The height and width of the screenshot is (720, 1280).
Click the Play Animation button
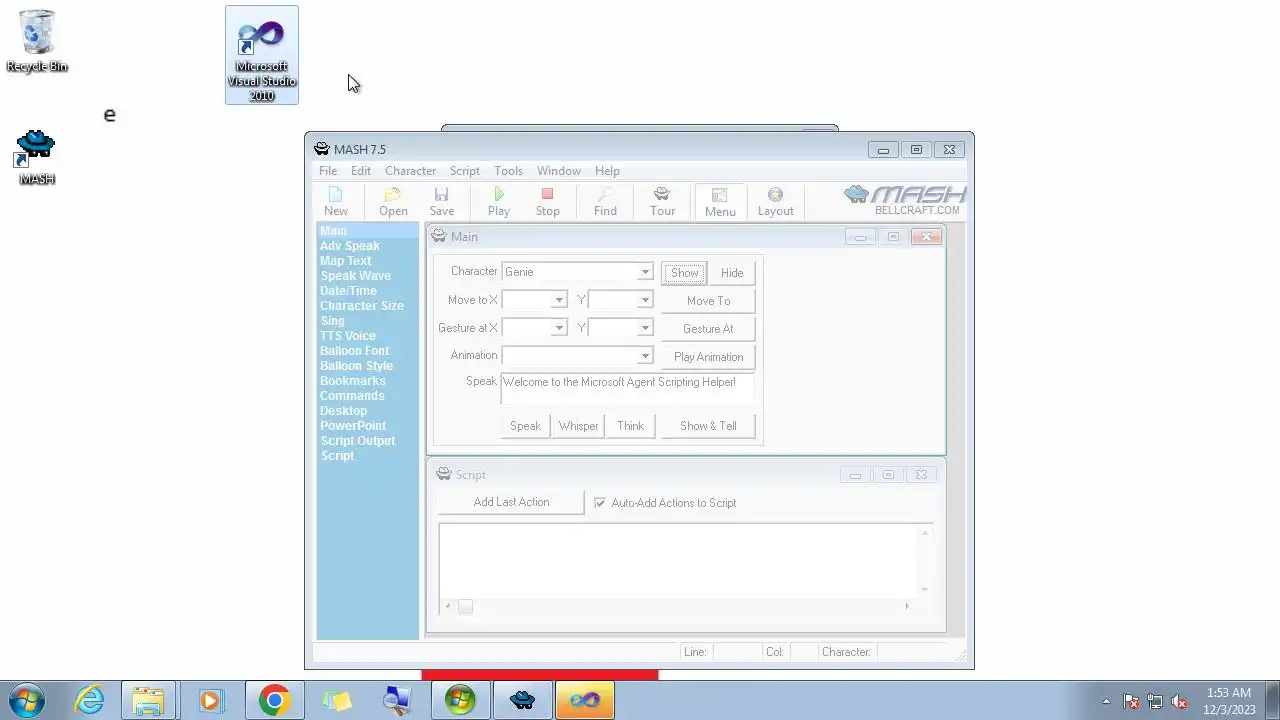(708, 357)
